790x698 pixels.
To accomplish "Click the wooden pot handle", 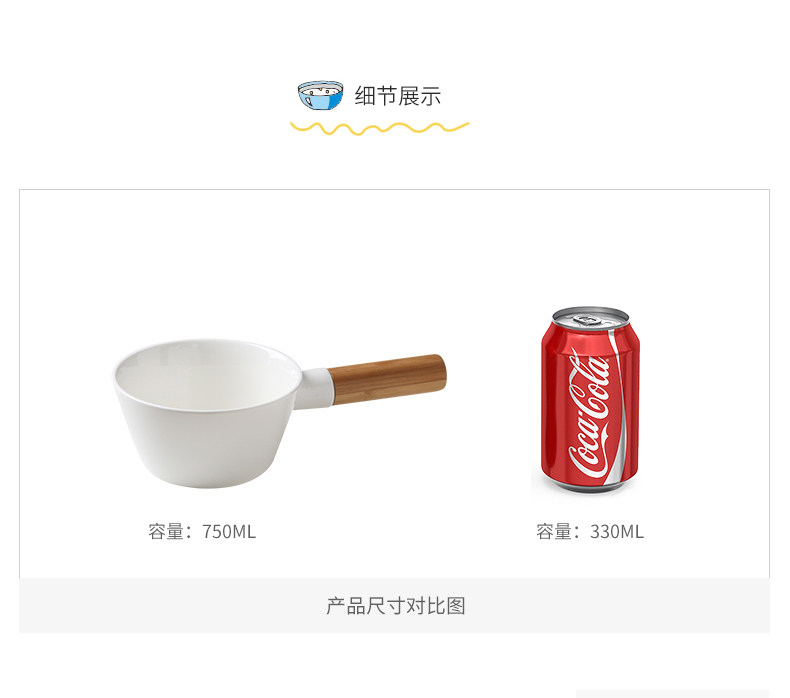I will tap(387, 378).
